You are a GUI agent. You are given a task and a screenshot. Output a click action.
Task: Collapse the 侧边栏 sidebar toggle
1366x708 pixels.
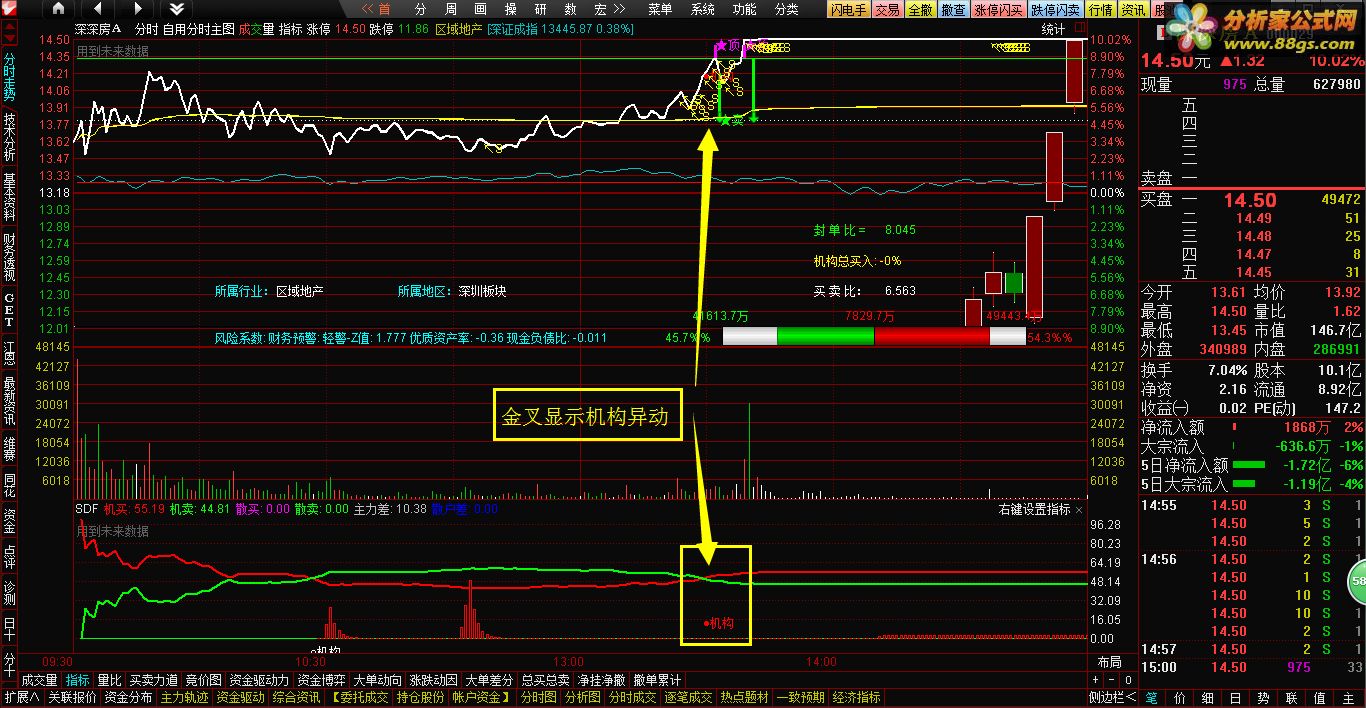(x=1113, y=697)
